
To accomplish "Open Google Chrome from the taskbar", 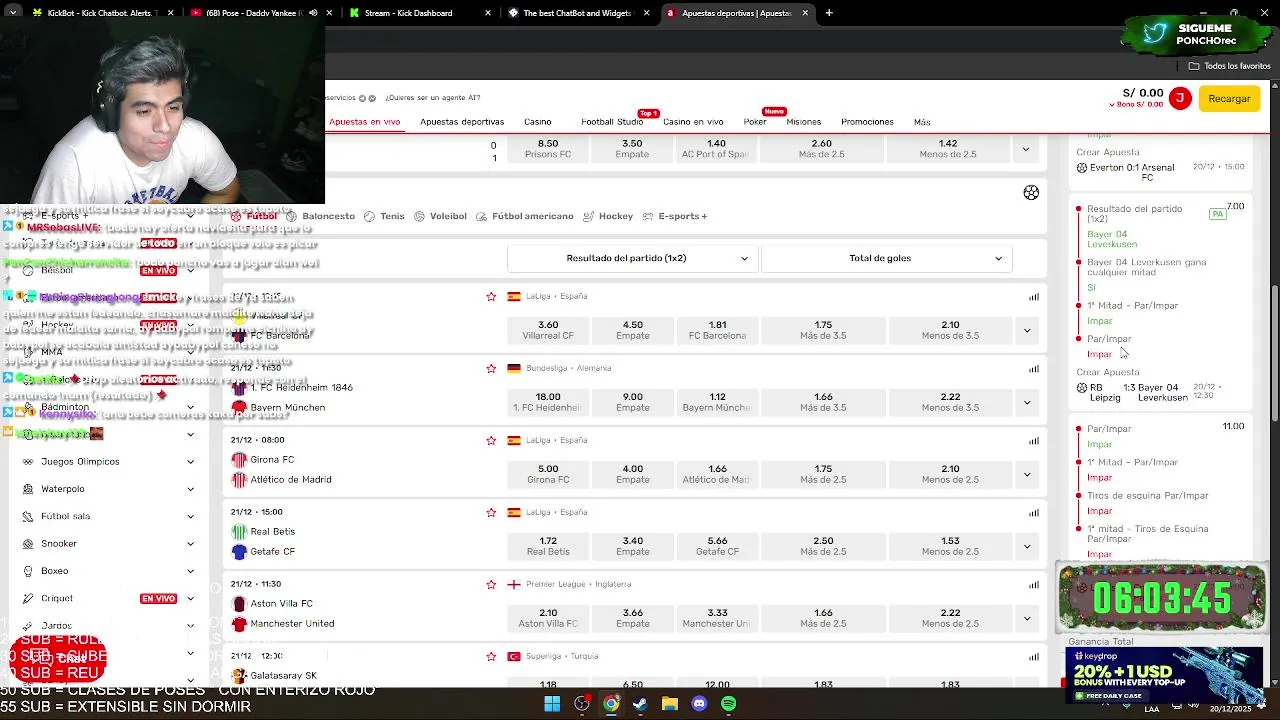I will coord(611,704).
